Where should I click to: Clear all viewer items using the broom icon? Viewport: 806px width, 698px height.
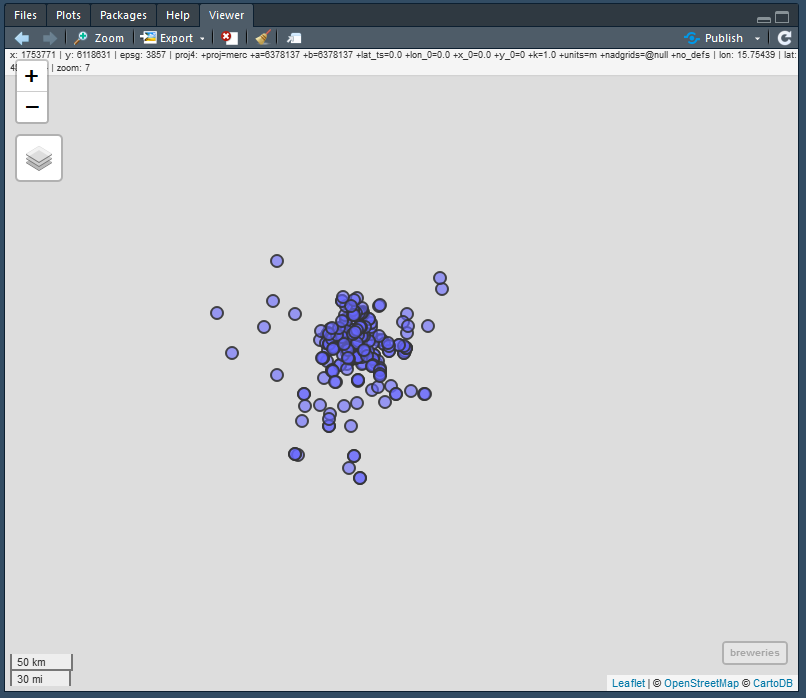[262, 38]
